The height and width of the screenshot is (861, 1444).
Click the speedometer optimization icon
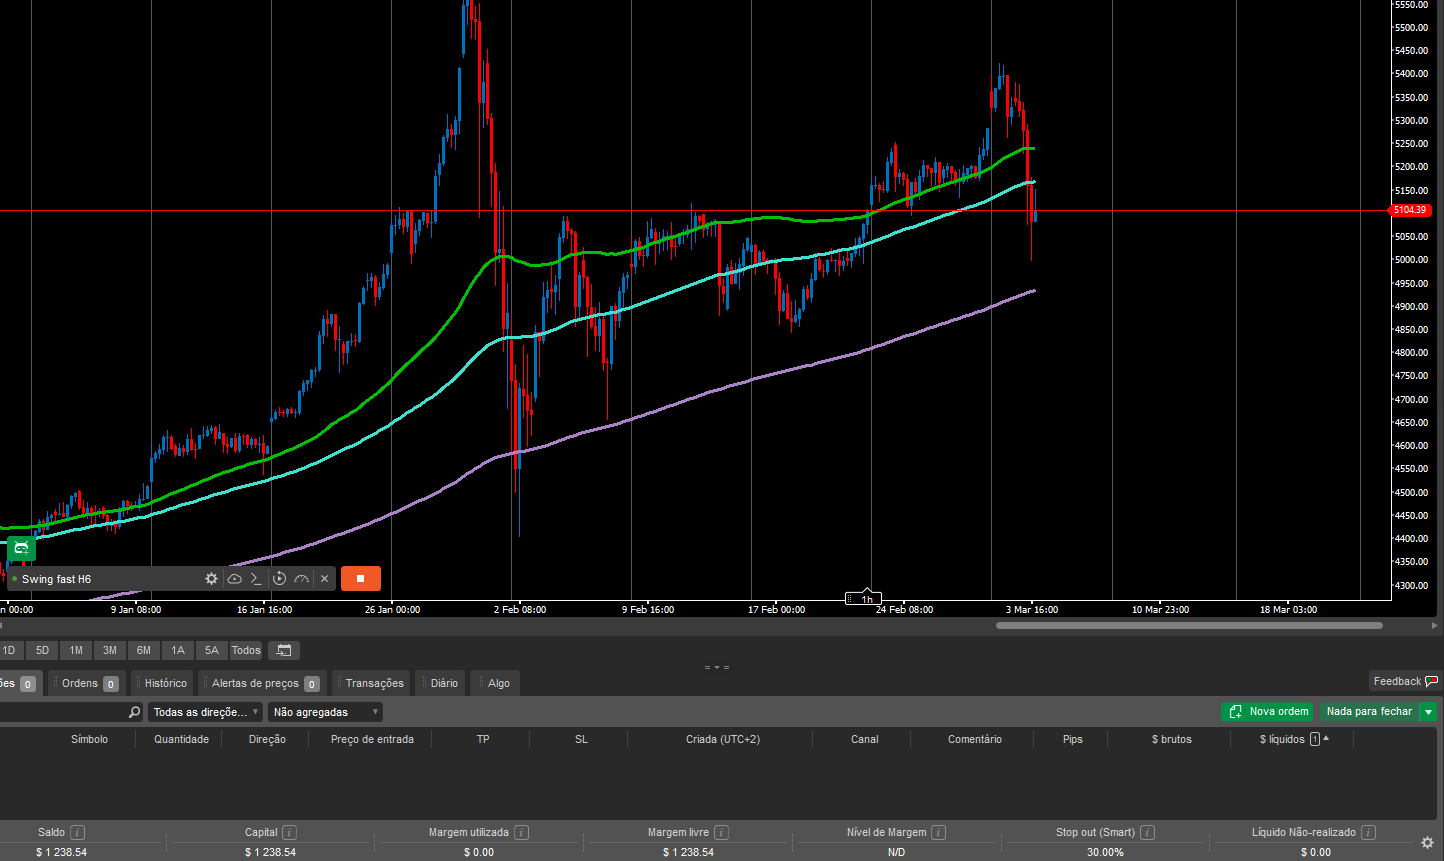click(x=301, y=579)
